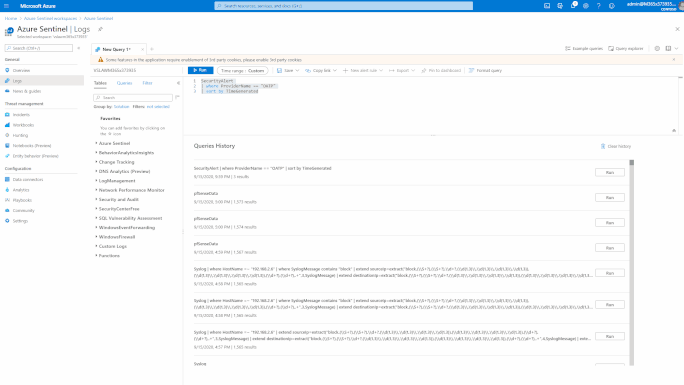Format the query text
684x385 pixels.
[485, 71]
